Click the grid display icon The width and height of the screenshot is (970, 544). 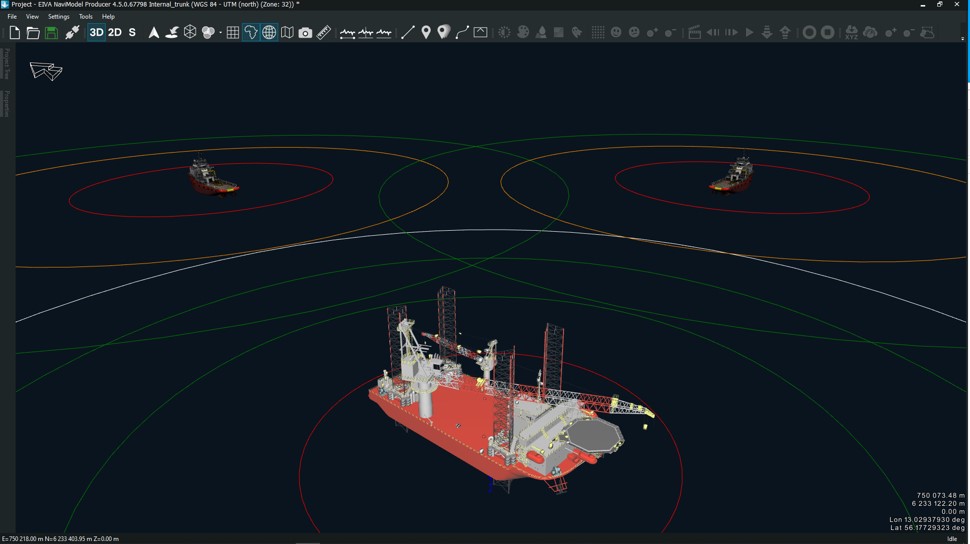(233, 33)
